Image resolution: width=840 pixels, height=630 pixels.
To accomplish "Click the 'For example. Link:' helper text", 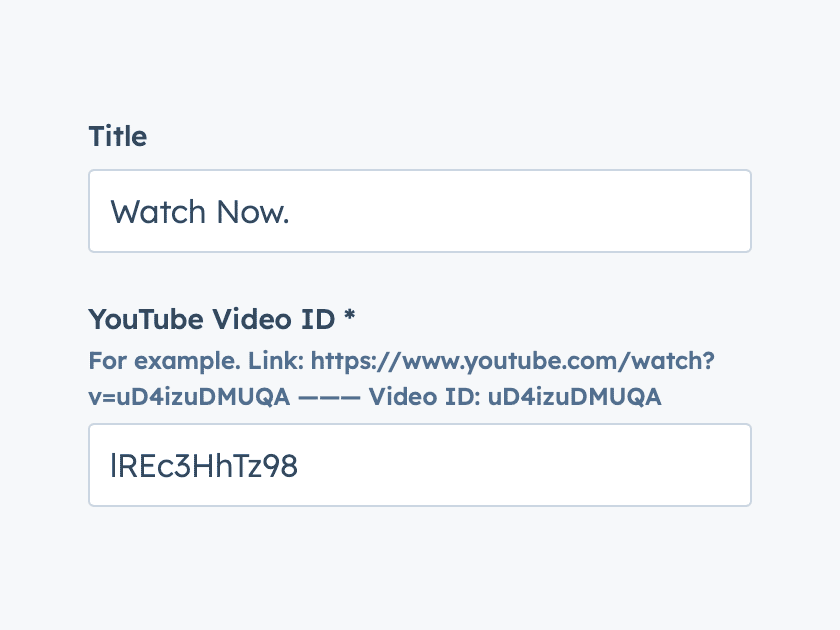I will click(x=194, y=361).
